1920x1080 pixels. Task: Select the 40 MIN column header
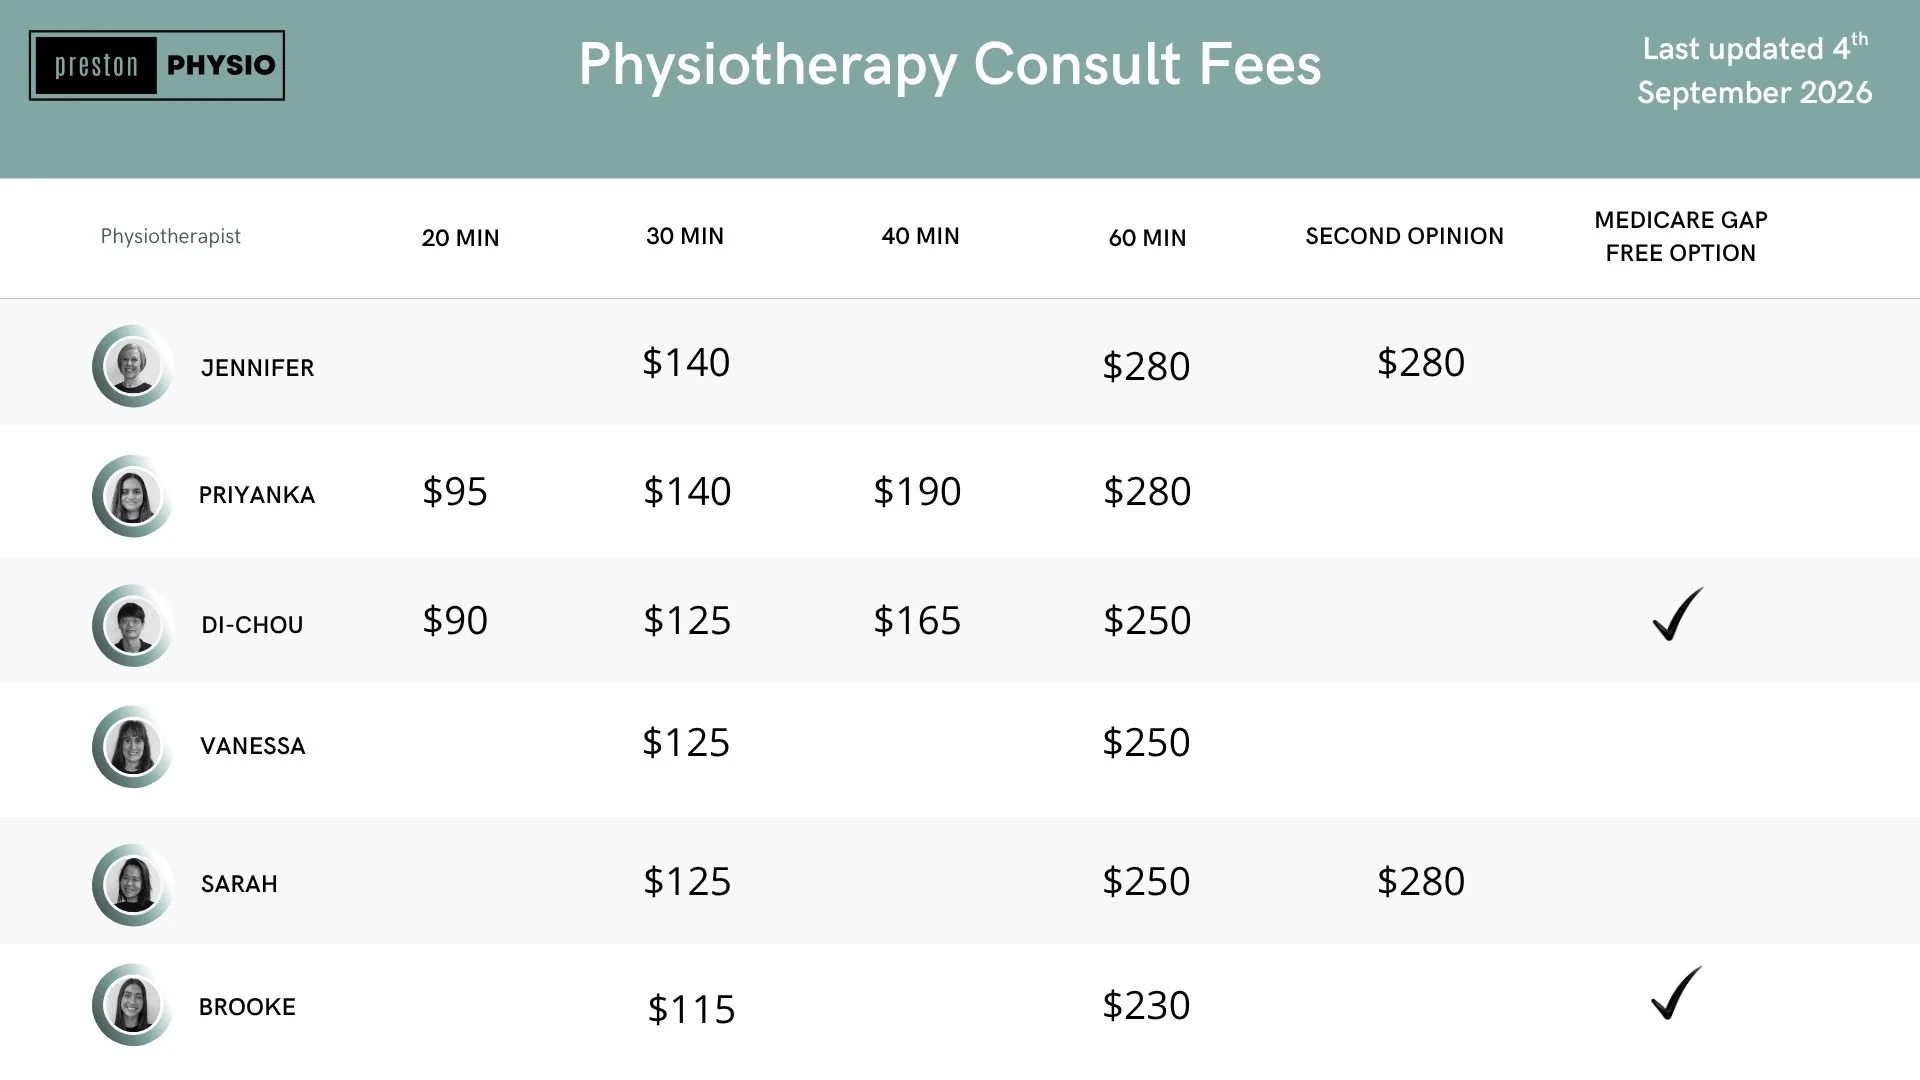coord(920,236)
